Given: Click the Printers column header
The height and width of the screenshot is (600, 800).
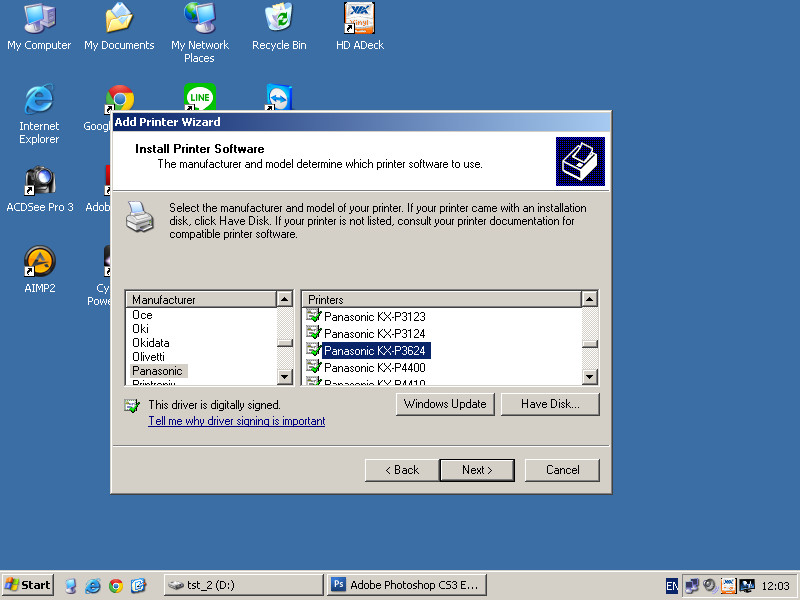Looking at the screenshot, I should pyautogui.click(x=441, y=299).
